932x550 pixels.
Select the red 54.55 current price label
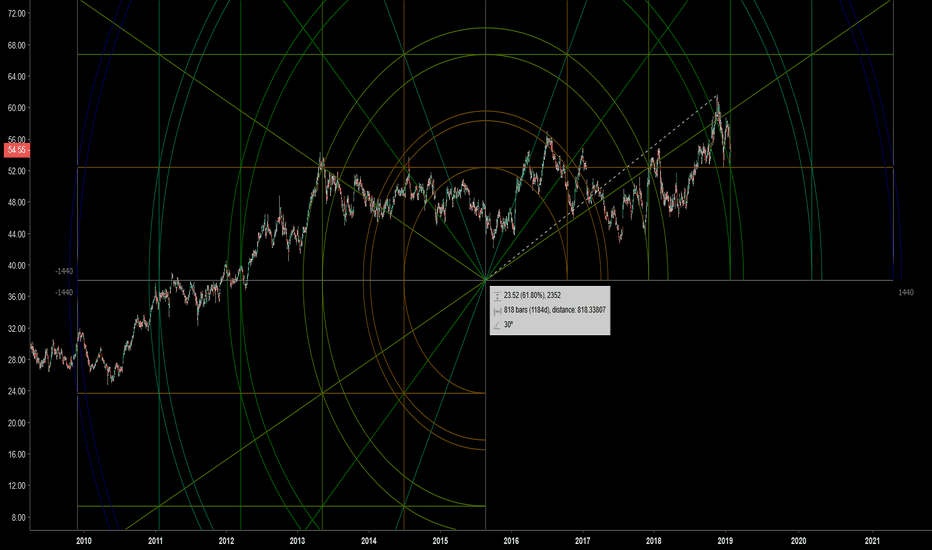click(x=16, y=150)
